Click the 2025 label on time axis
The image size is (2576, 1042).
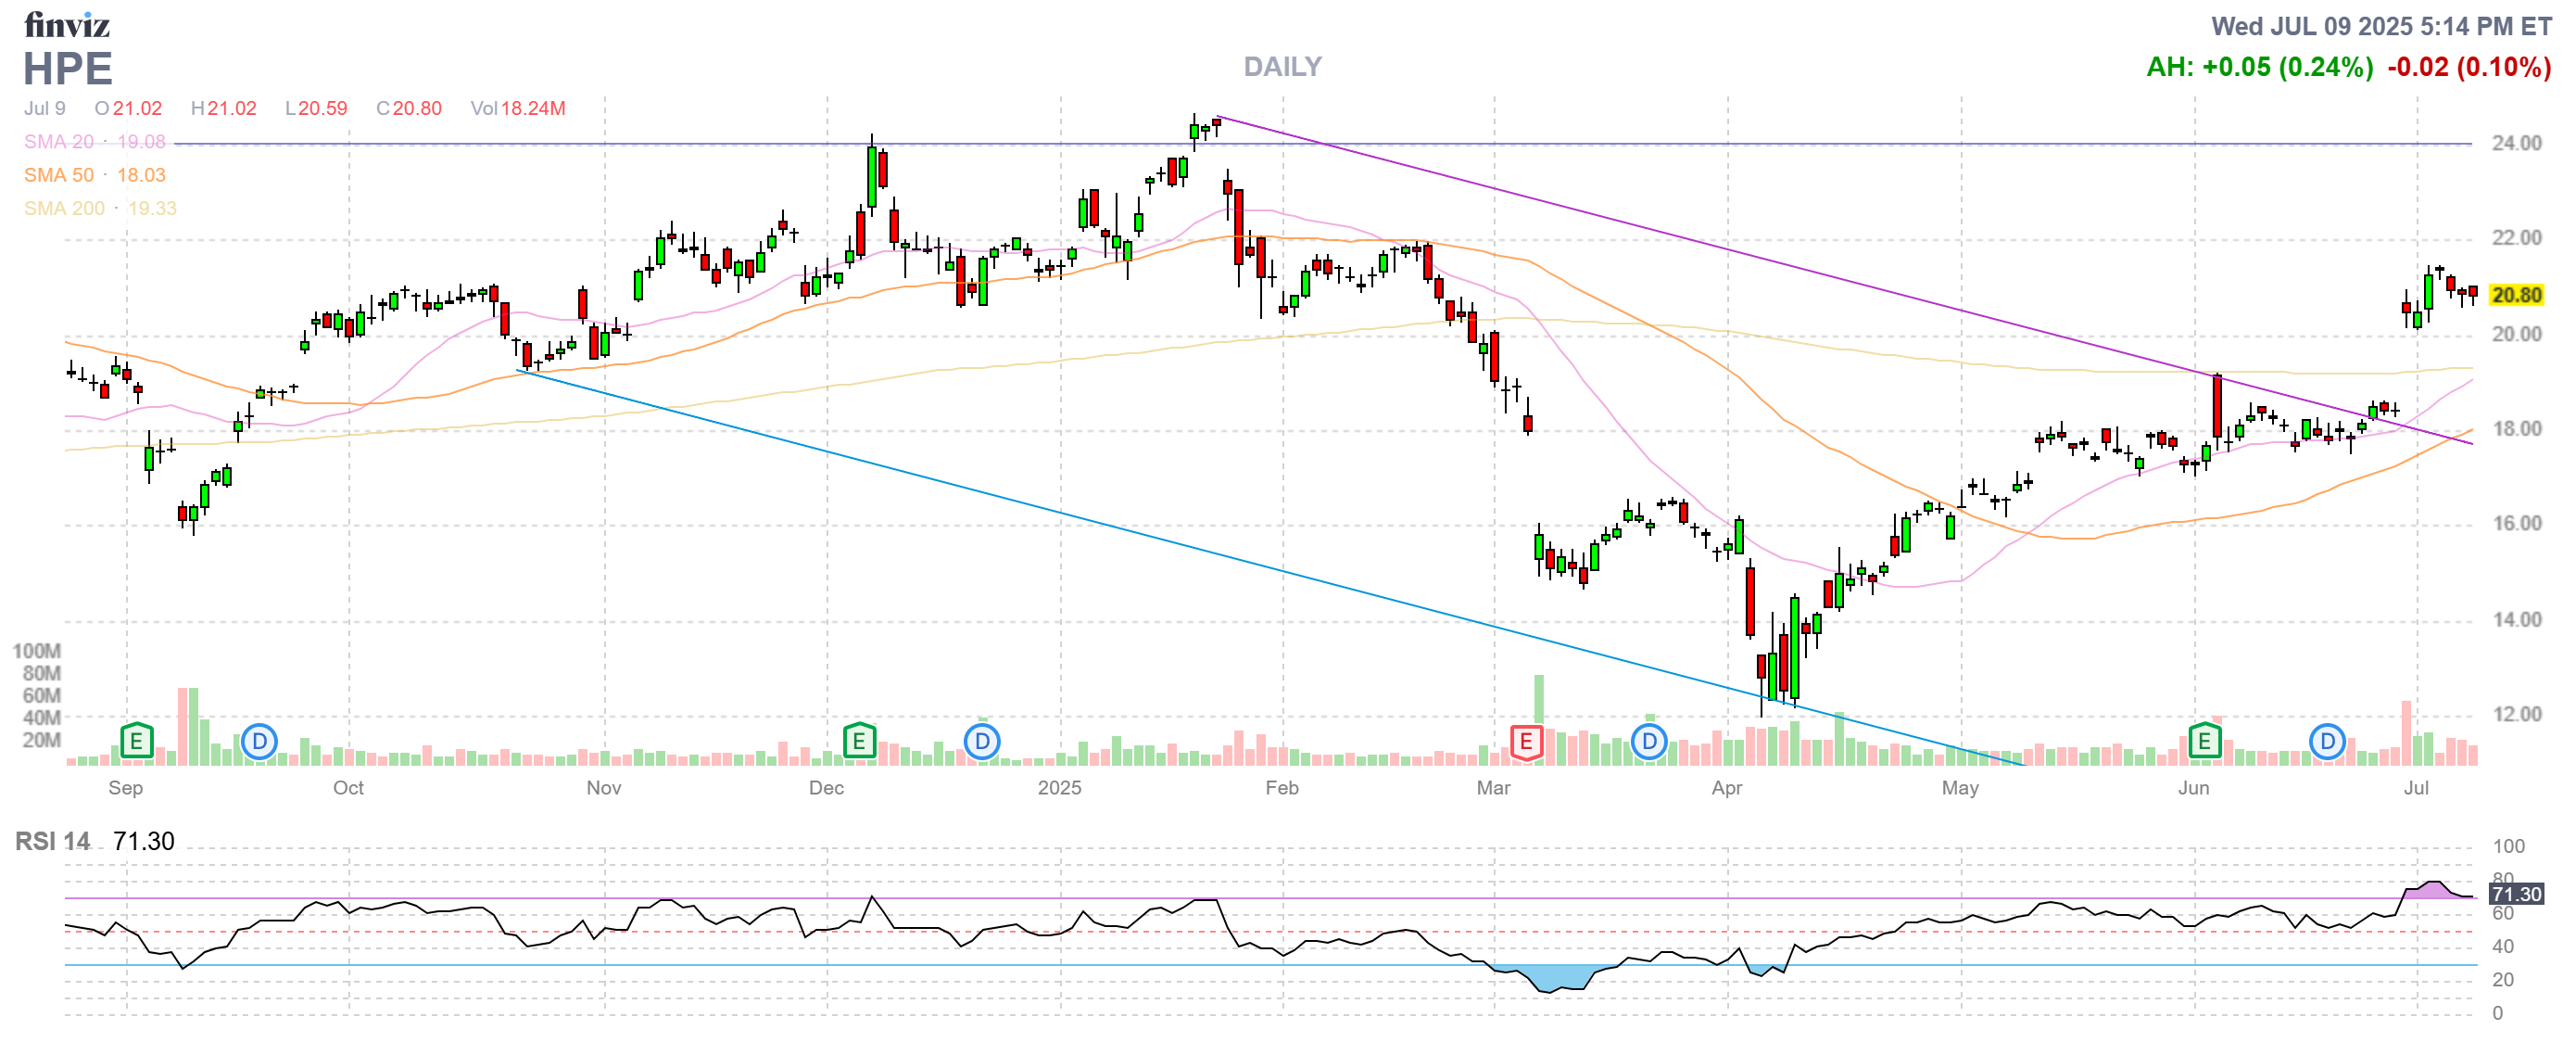tap(1059, 788)
